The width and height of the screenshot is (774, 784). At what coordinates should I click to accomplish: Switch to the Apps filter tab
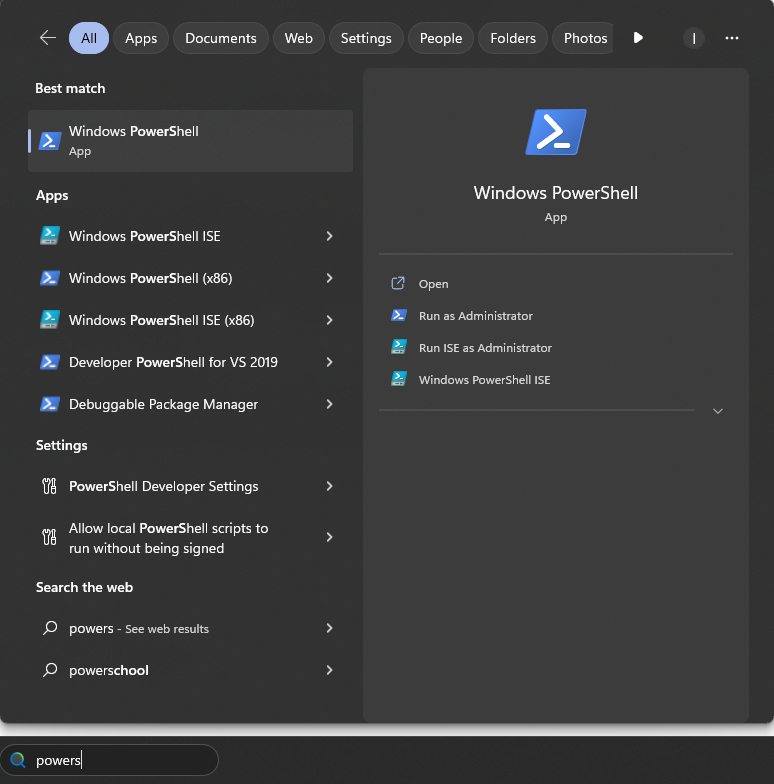click(141, 38)
